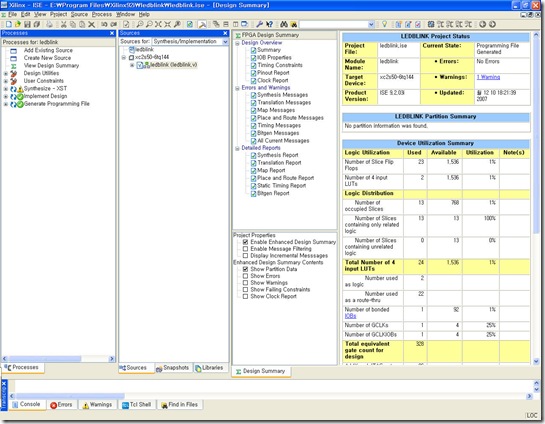Switch to the Errors tab

click(61, 405)
